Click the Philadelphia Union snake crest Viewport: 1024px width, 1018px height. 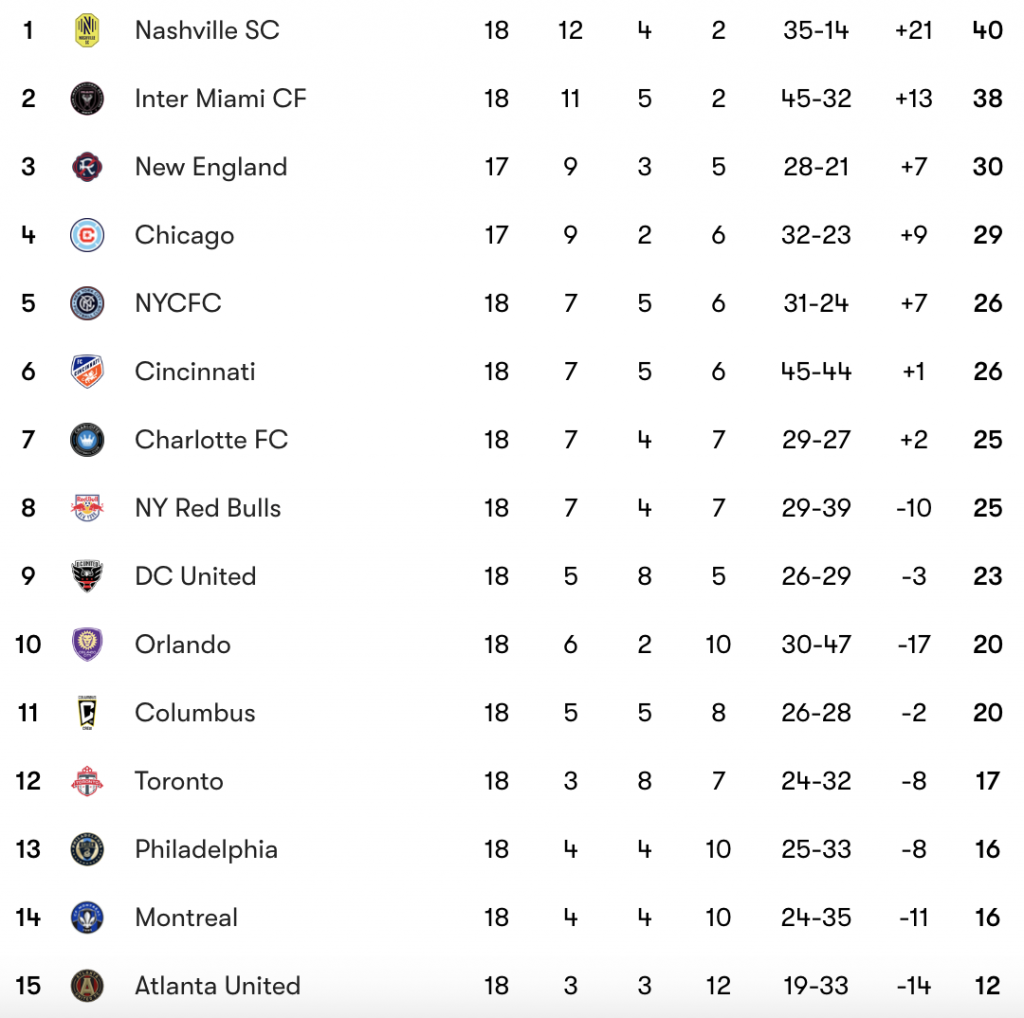87,849
